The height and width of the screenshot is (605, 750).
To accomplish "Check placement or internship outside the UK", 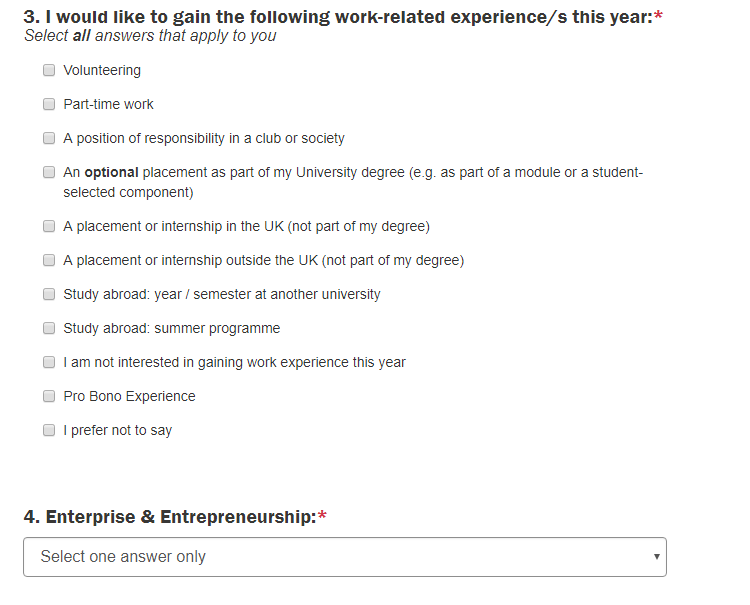I will pos(49,260).
